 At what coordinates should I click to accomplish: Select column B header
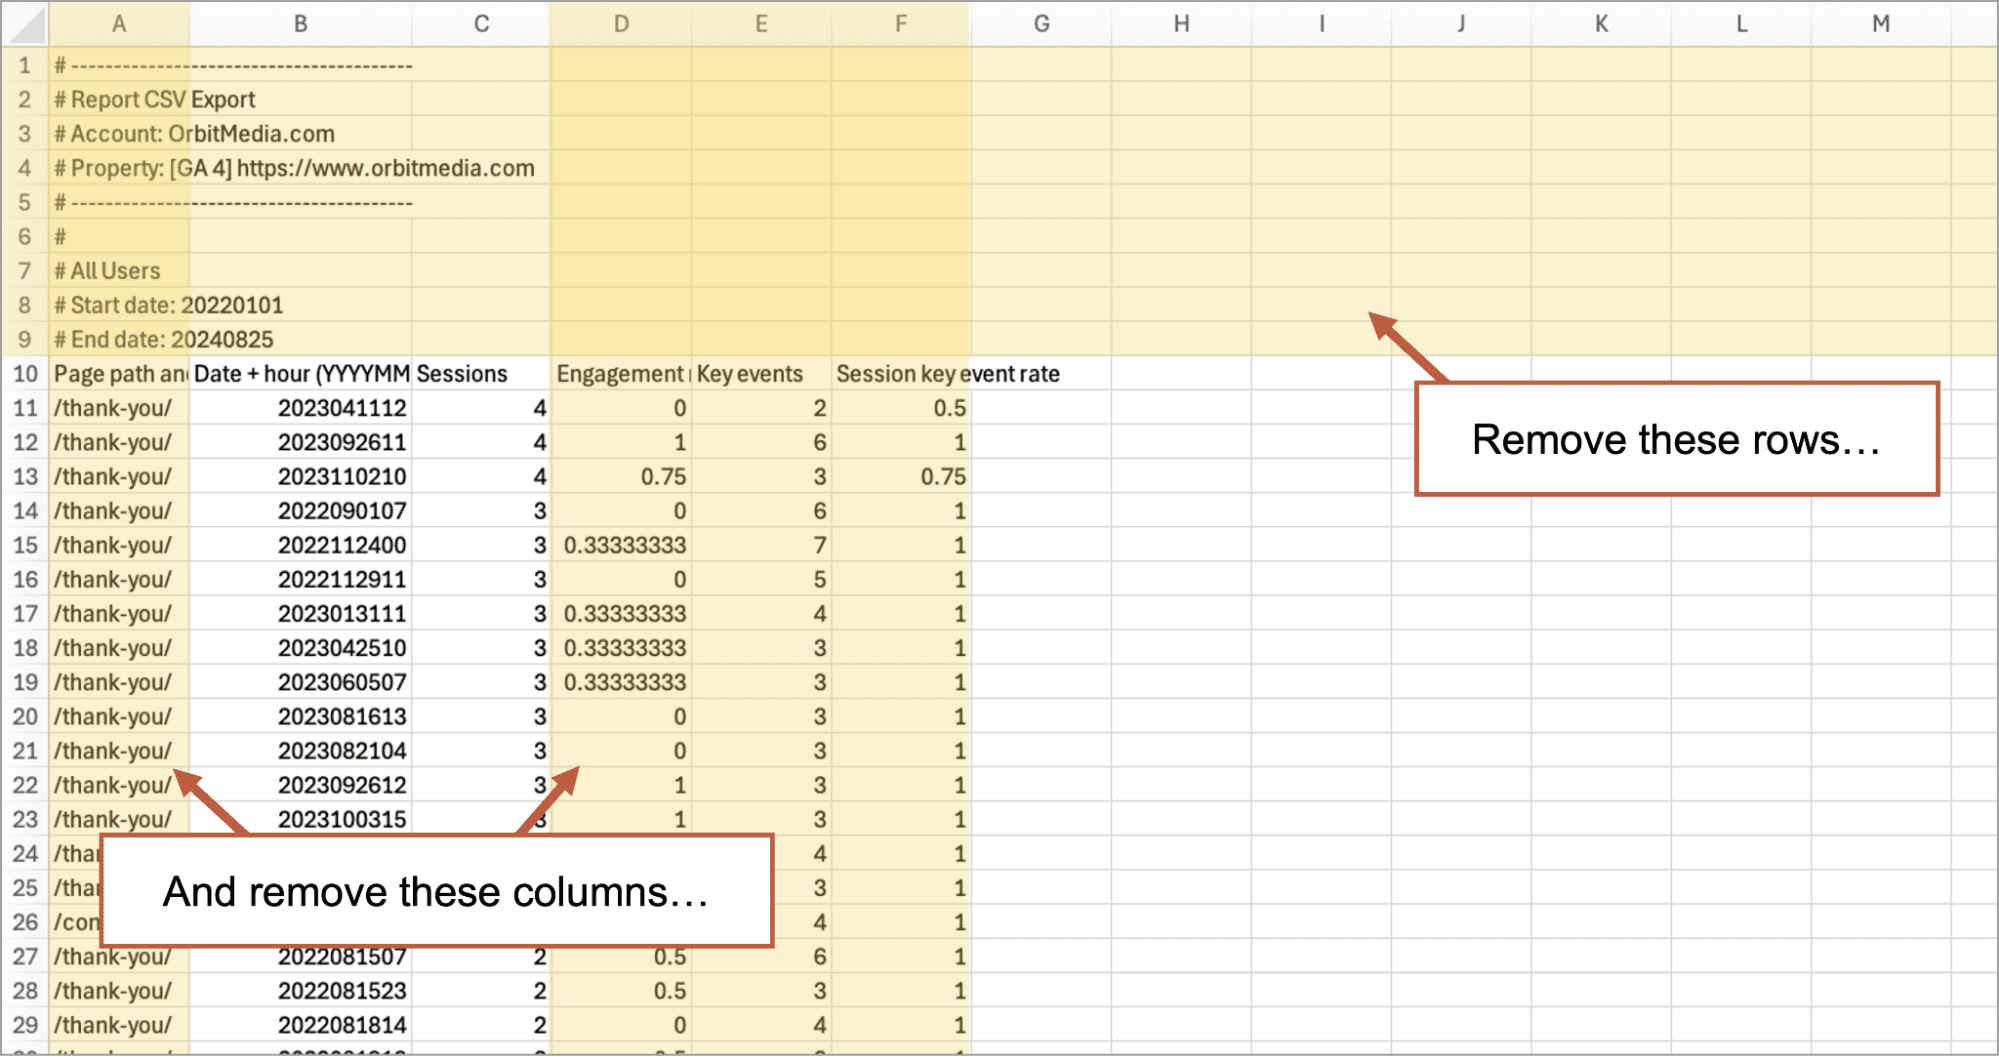pos(300,24)
